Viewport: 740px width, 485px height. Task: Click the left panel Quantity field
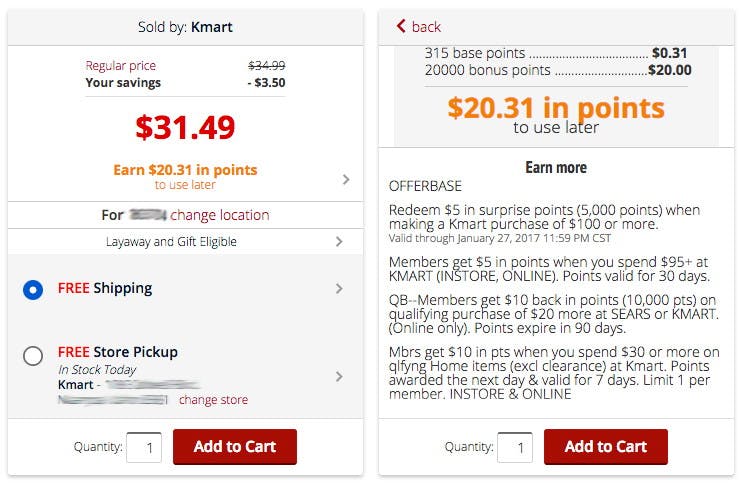[144, 447]
